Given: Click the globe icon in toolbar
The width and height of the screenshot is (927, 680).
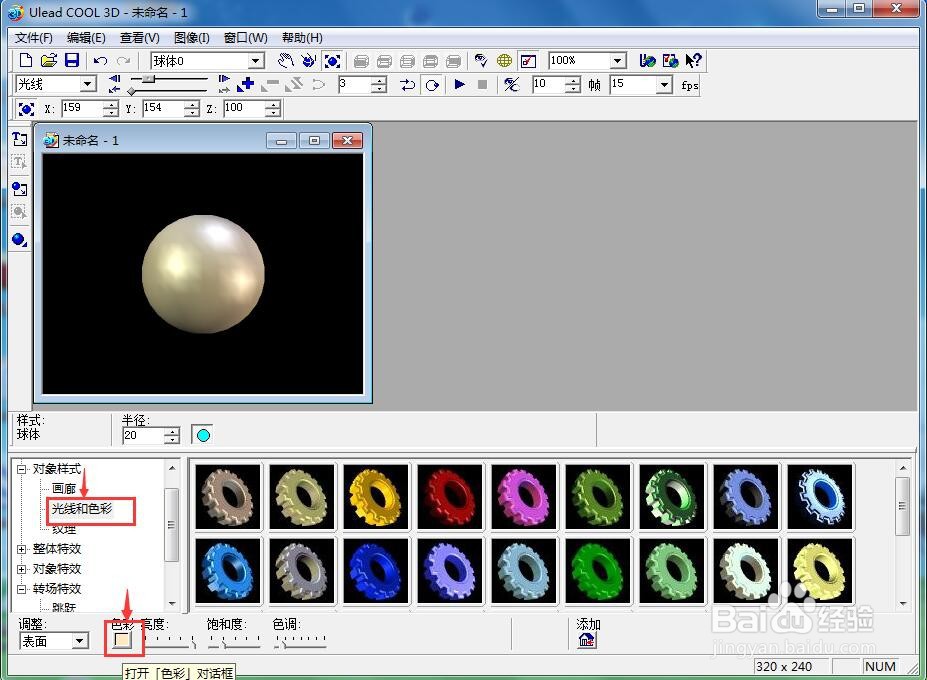Looking at the screenshot, I should [504, 60].
